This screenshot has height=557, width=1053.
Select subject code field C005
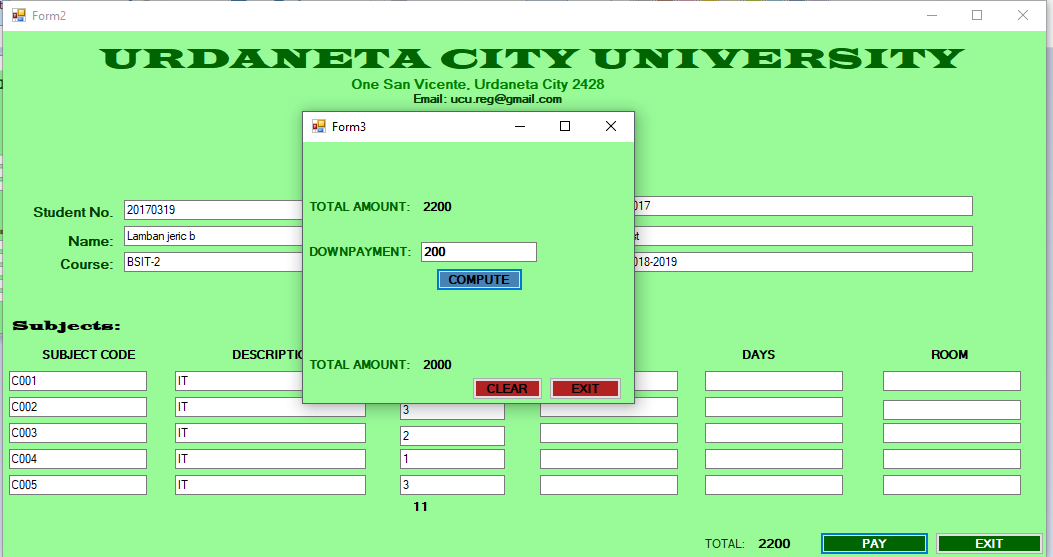coord(78,485)
